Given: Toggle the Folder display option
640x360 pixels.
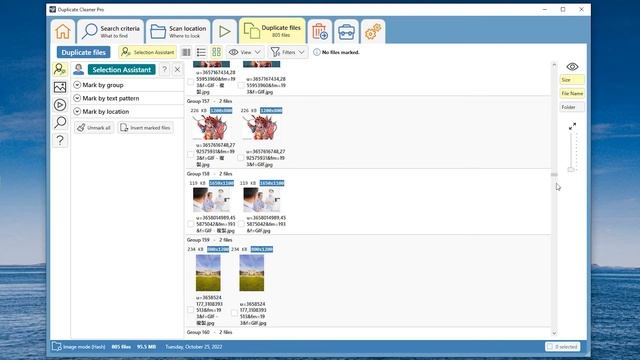Looking at the screenshot, I should (572, 107).
